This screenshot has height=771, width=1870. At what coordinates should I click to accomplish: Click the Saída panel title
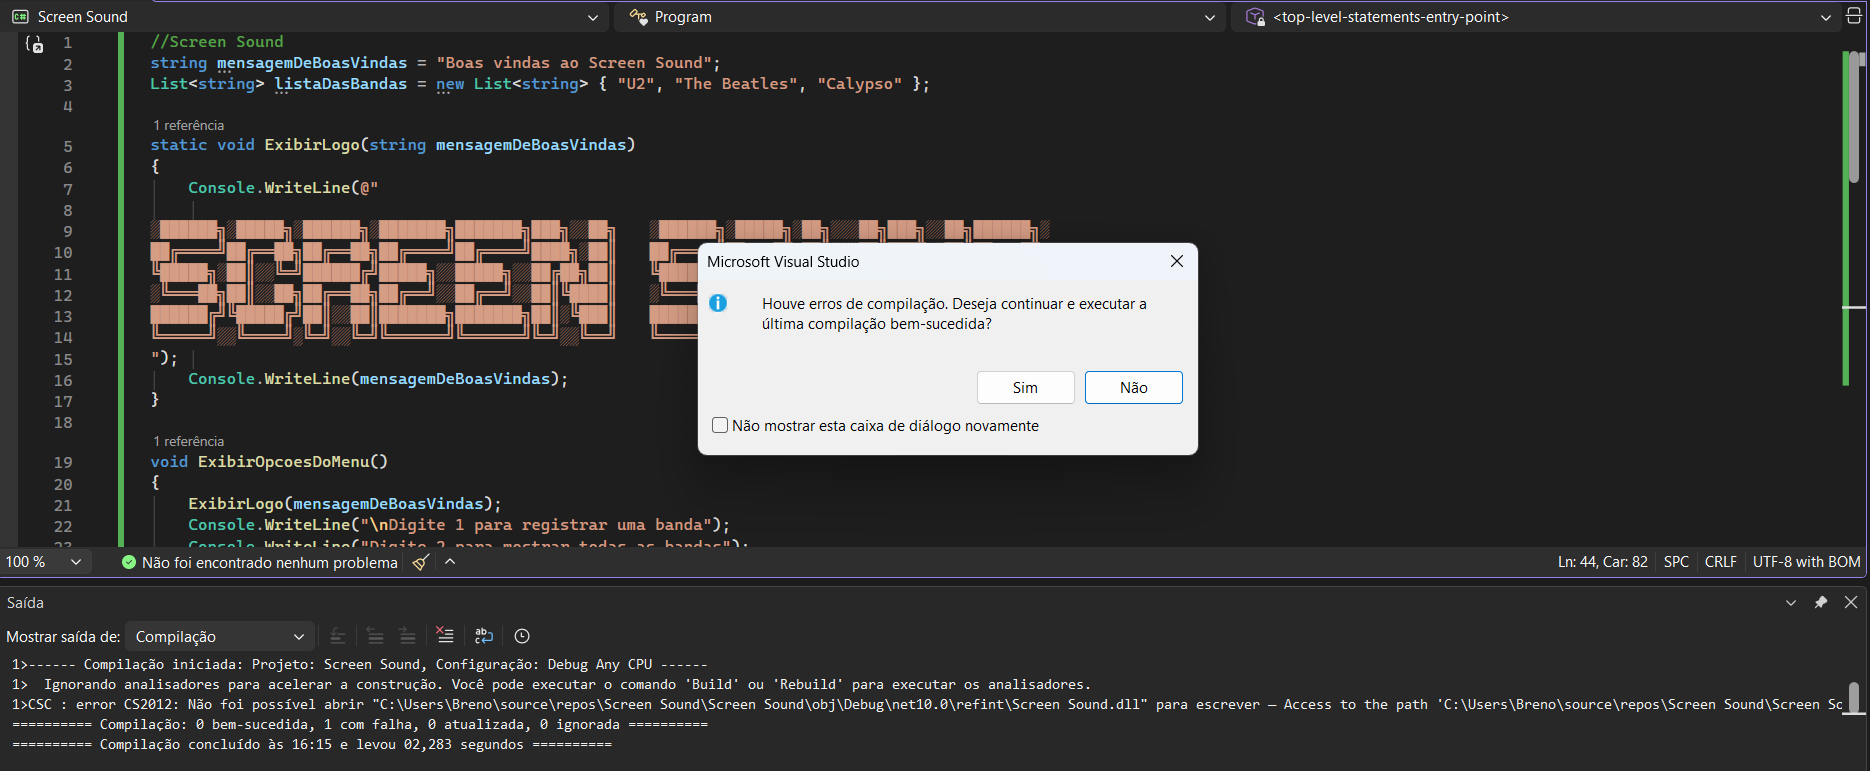(25, 603)
